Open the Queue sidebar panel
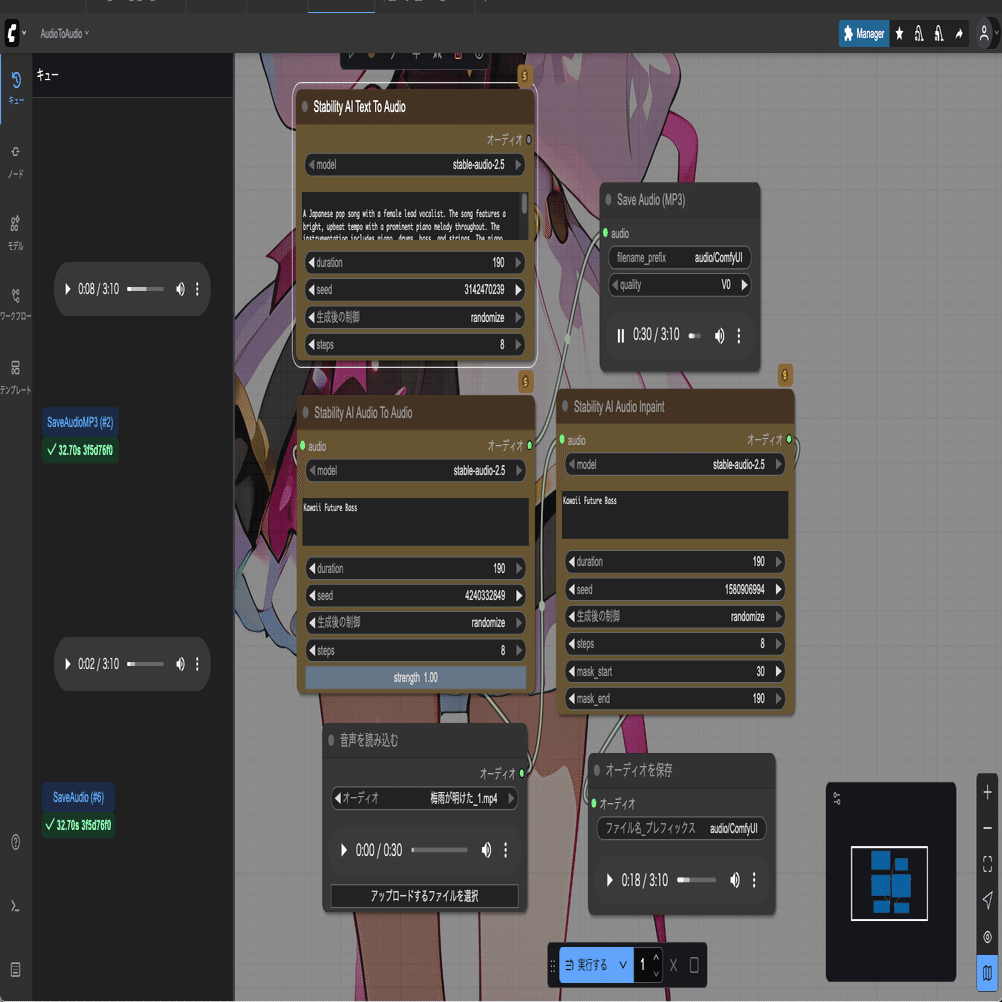The image size is (1002, 1002). [x=16, y=88]
